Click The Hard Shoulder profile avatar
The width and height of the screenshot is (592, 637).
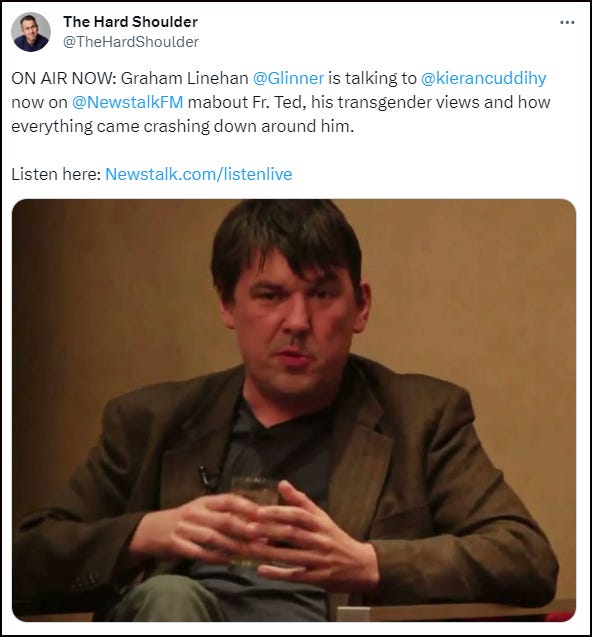tap(31, 32)
